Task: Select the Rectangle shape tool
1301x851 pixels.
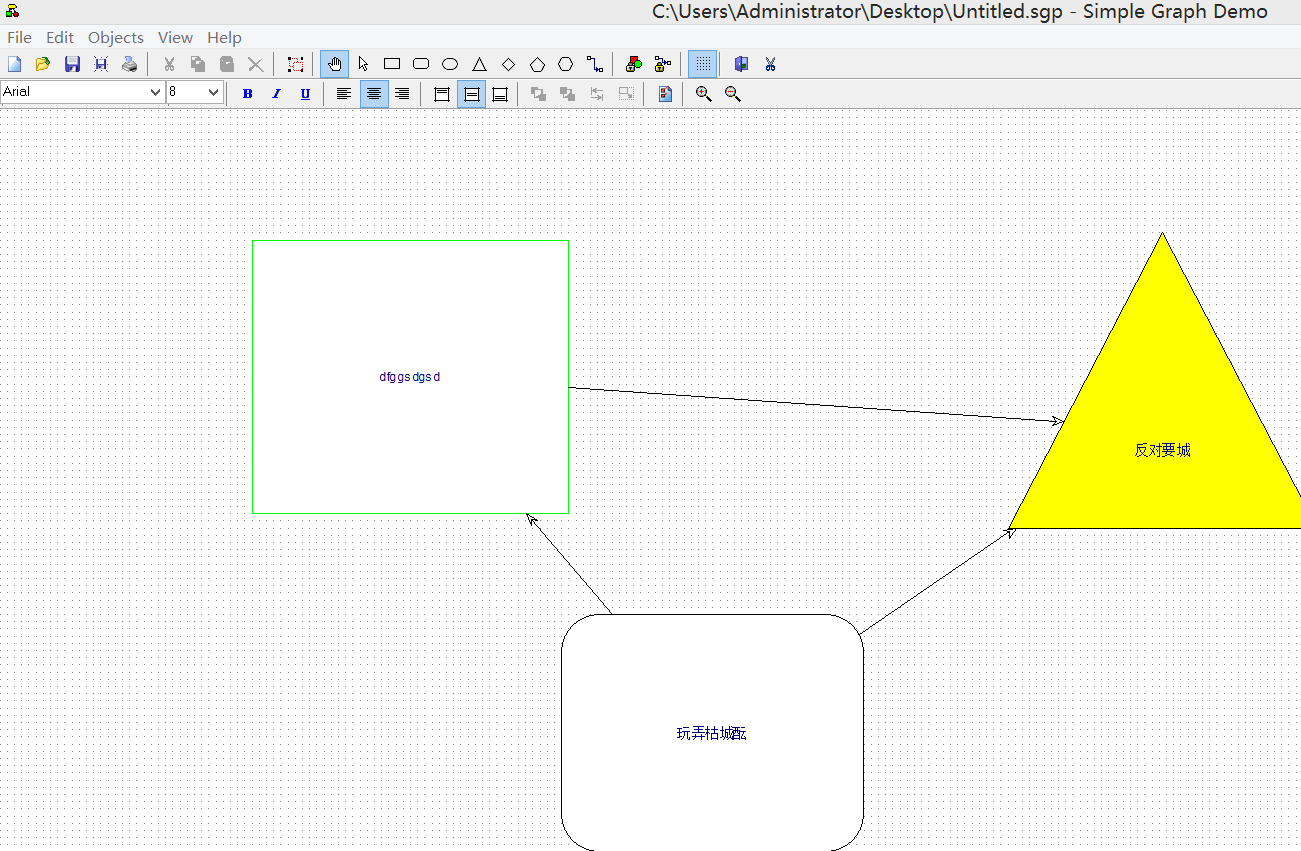Action: coord(391,63)
